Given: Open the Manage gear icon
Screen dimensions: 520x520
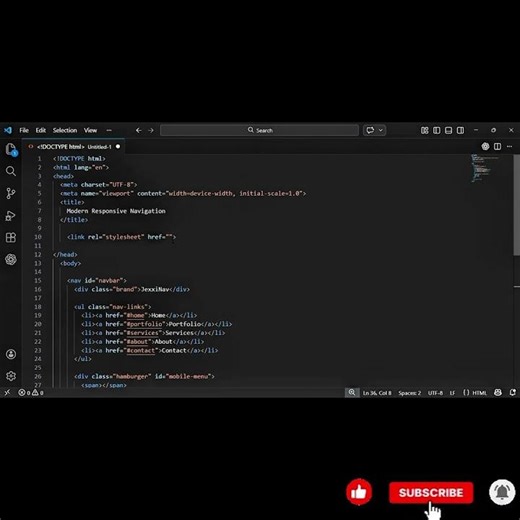Looking at the screenshot, I should point(11,376).
